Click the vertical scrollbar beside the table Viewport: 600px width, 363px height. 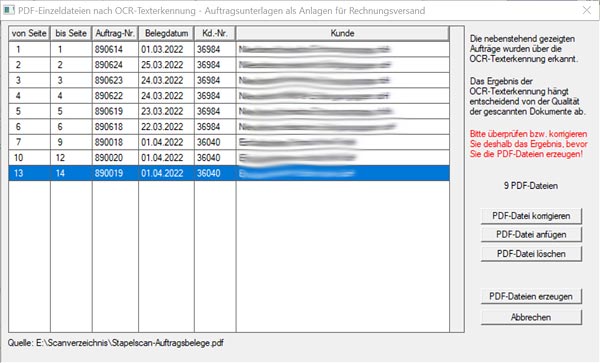[457, 179]
